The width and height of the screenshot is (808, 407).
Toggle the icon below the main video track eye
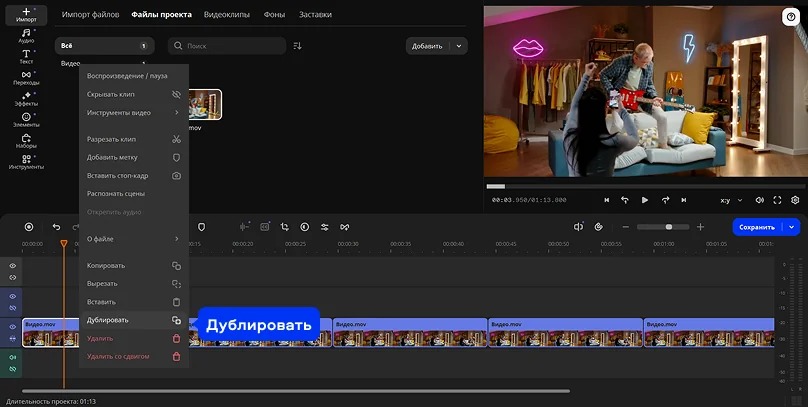12,338
